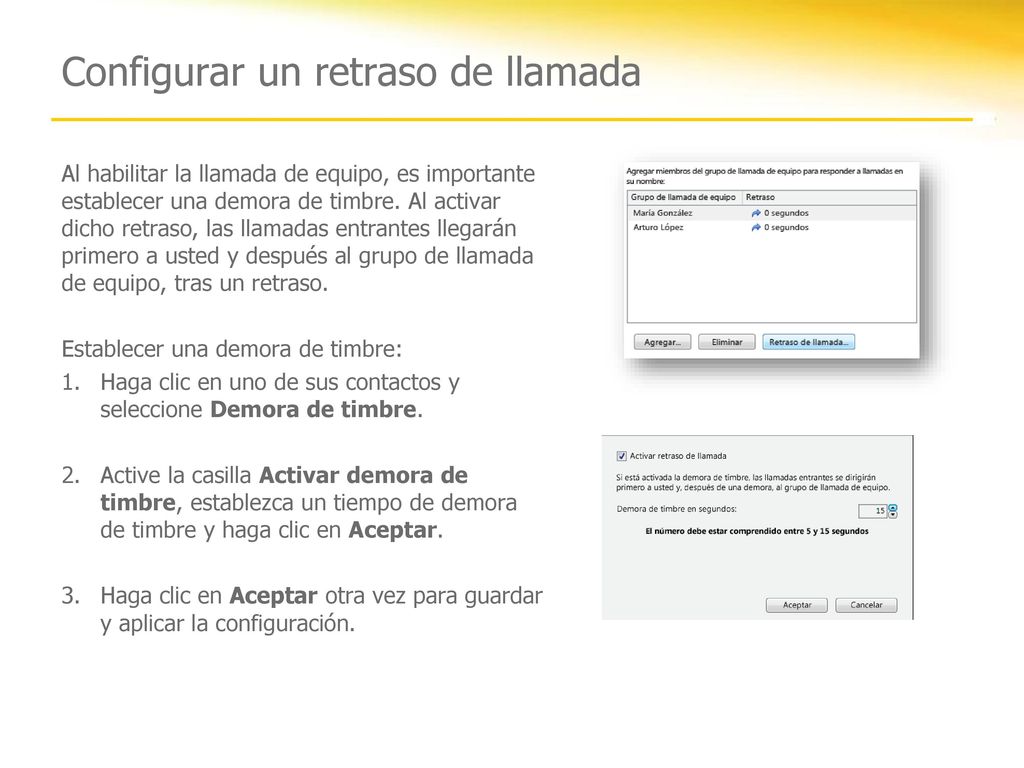Click Arturo López's 0 segundos value
Screen dimensions: 1024x768
click(786, 227)
